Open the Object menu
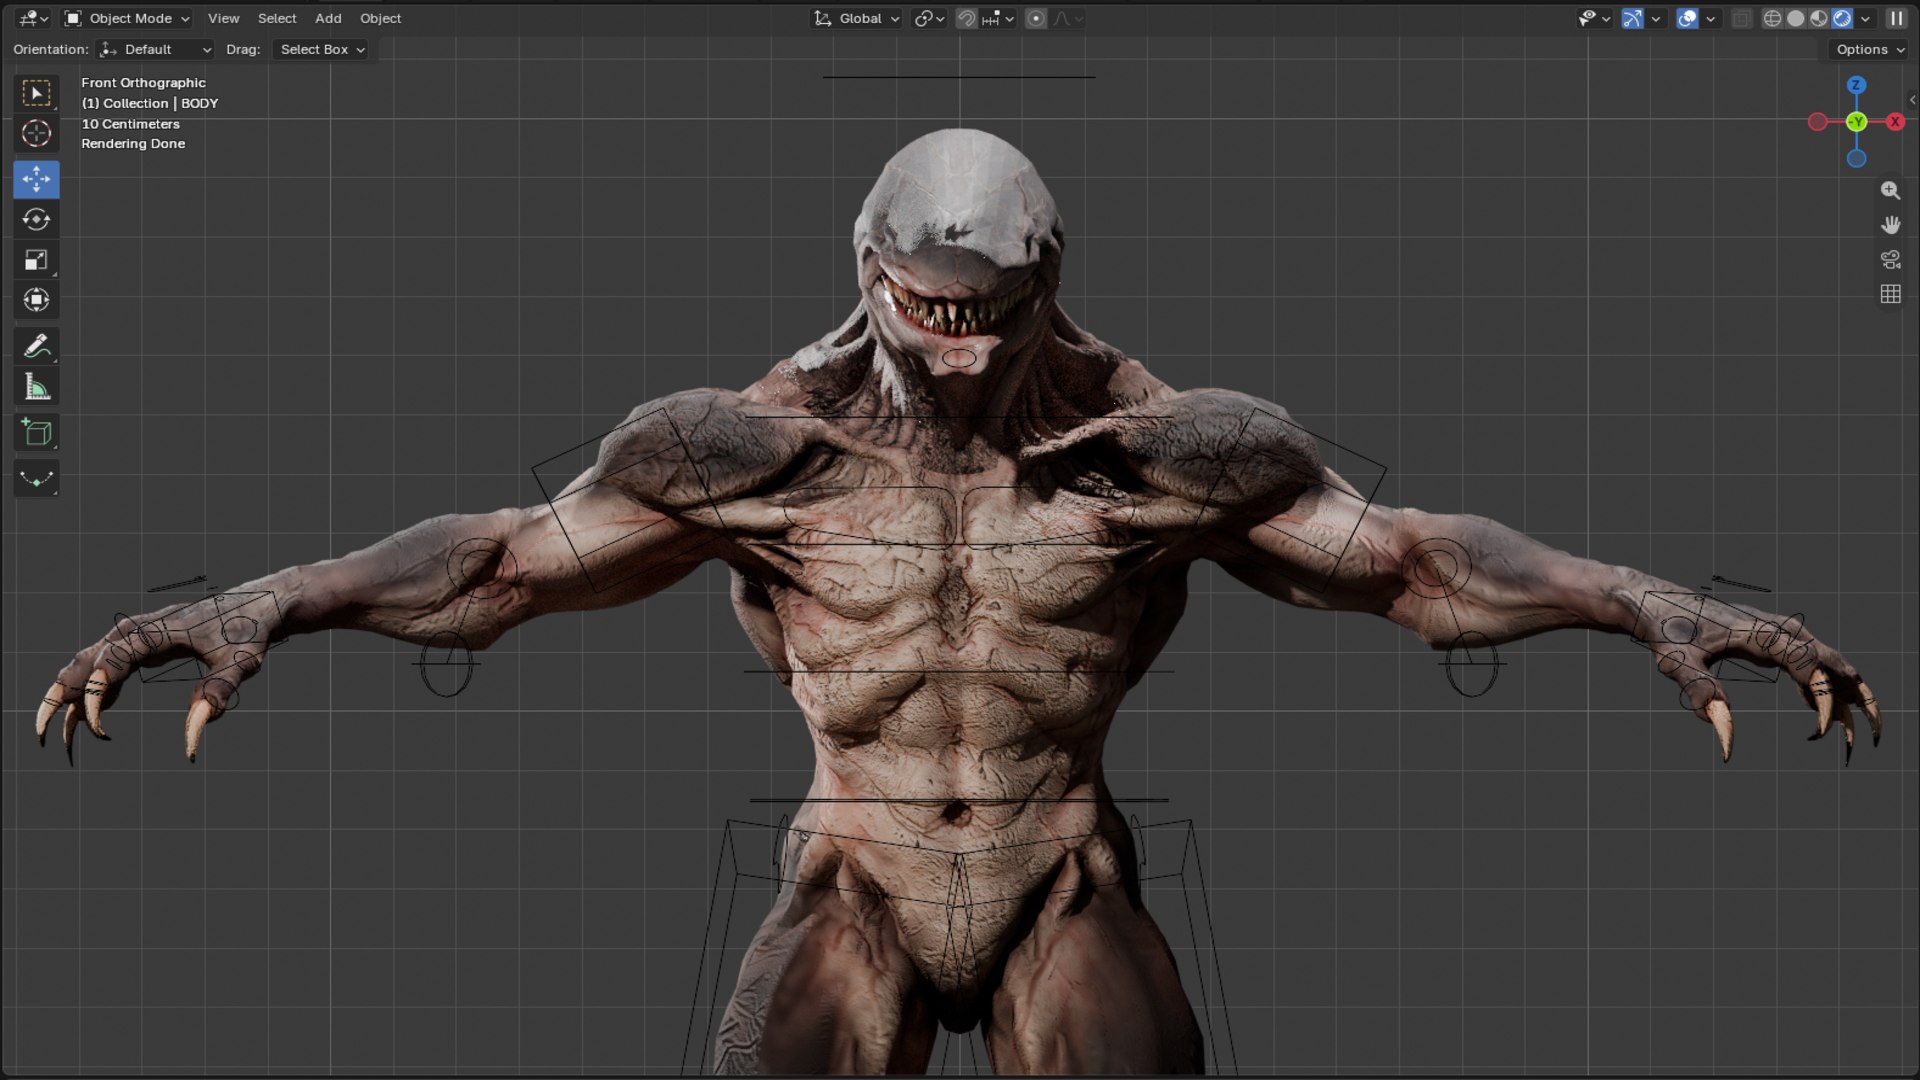This screenshot has width=1920, height=1080. pyautogui.click(x=380, y=18)
